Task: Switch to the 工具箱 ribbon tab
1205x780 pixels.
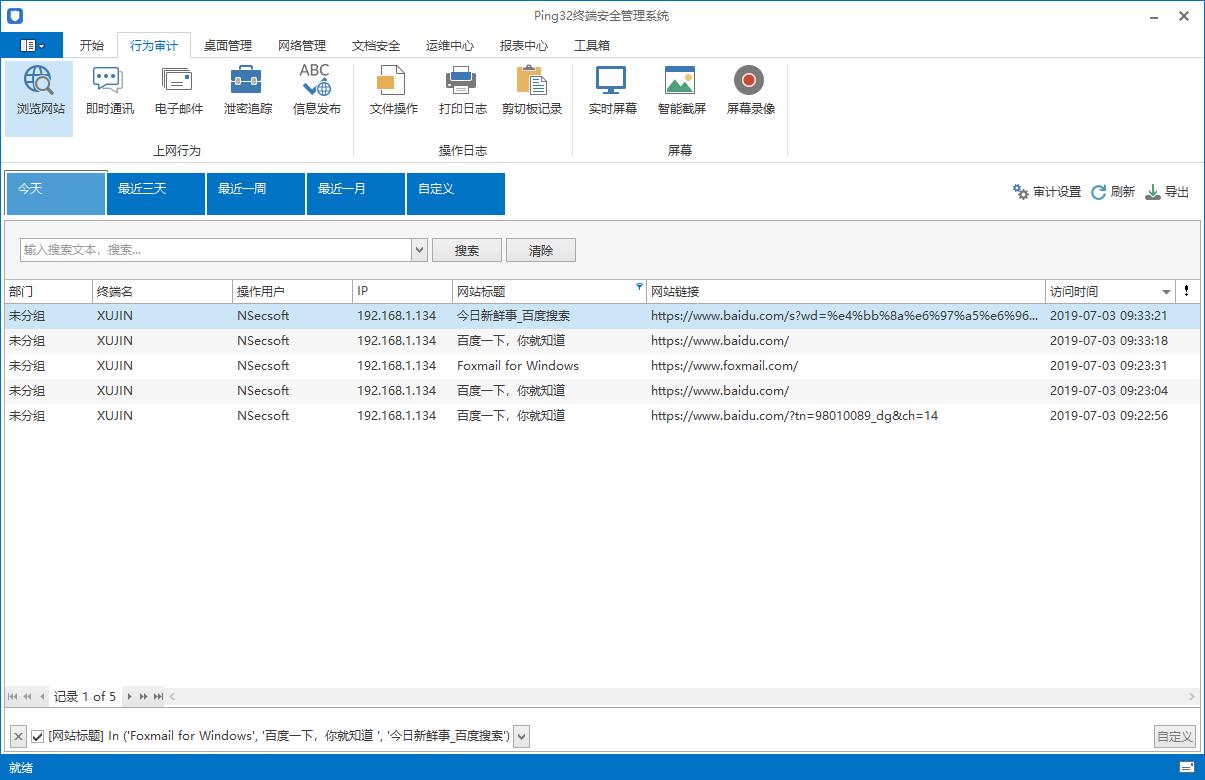Action: tap(592, 45)
